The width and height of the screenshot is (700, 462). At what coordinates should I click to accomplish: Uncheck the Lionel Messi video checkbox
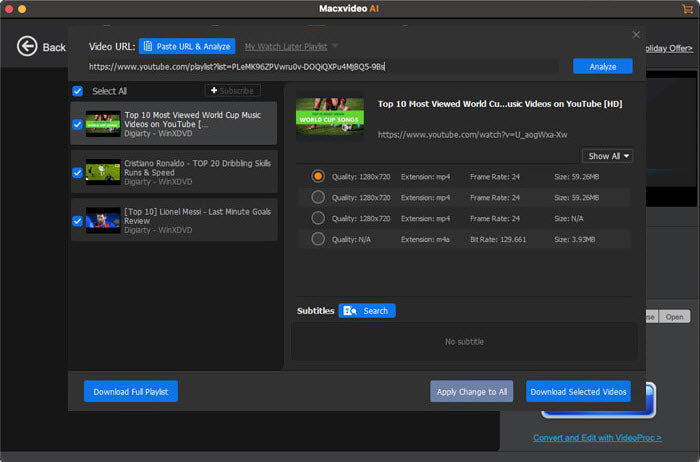(77, 221)
